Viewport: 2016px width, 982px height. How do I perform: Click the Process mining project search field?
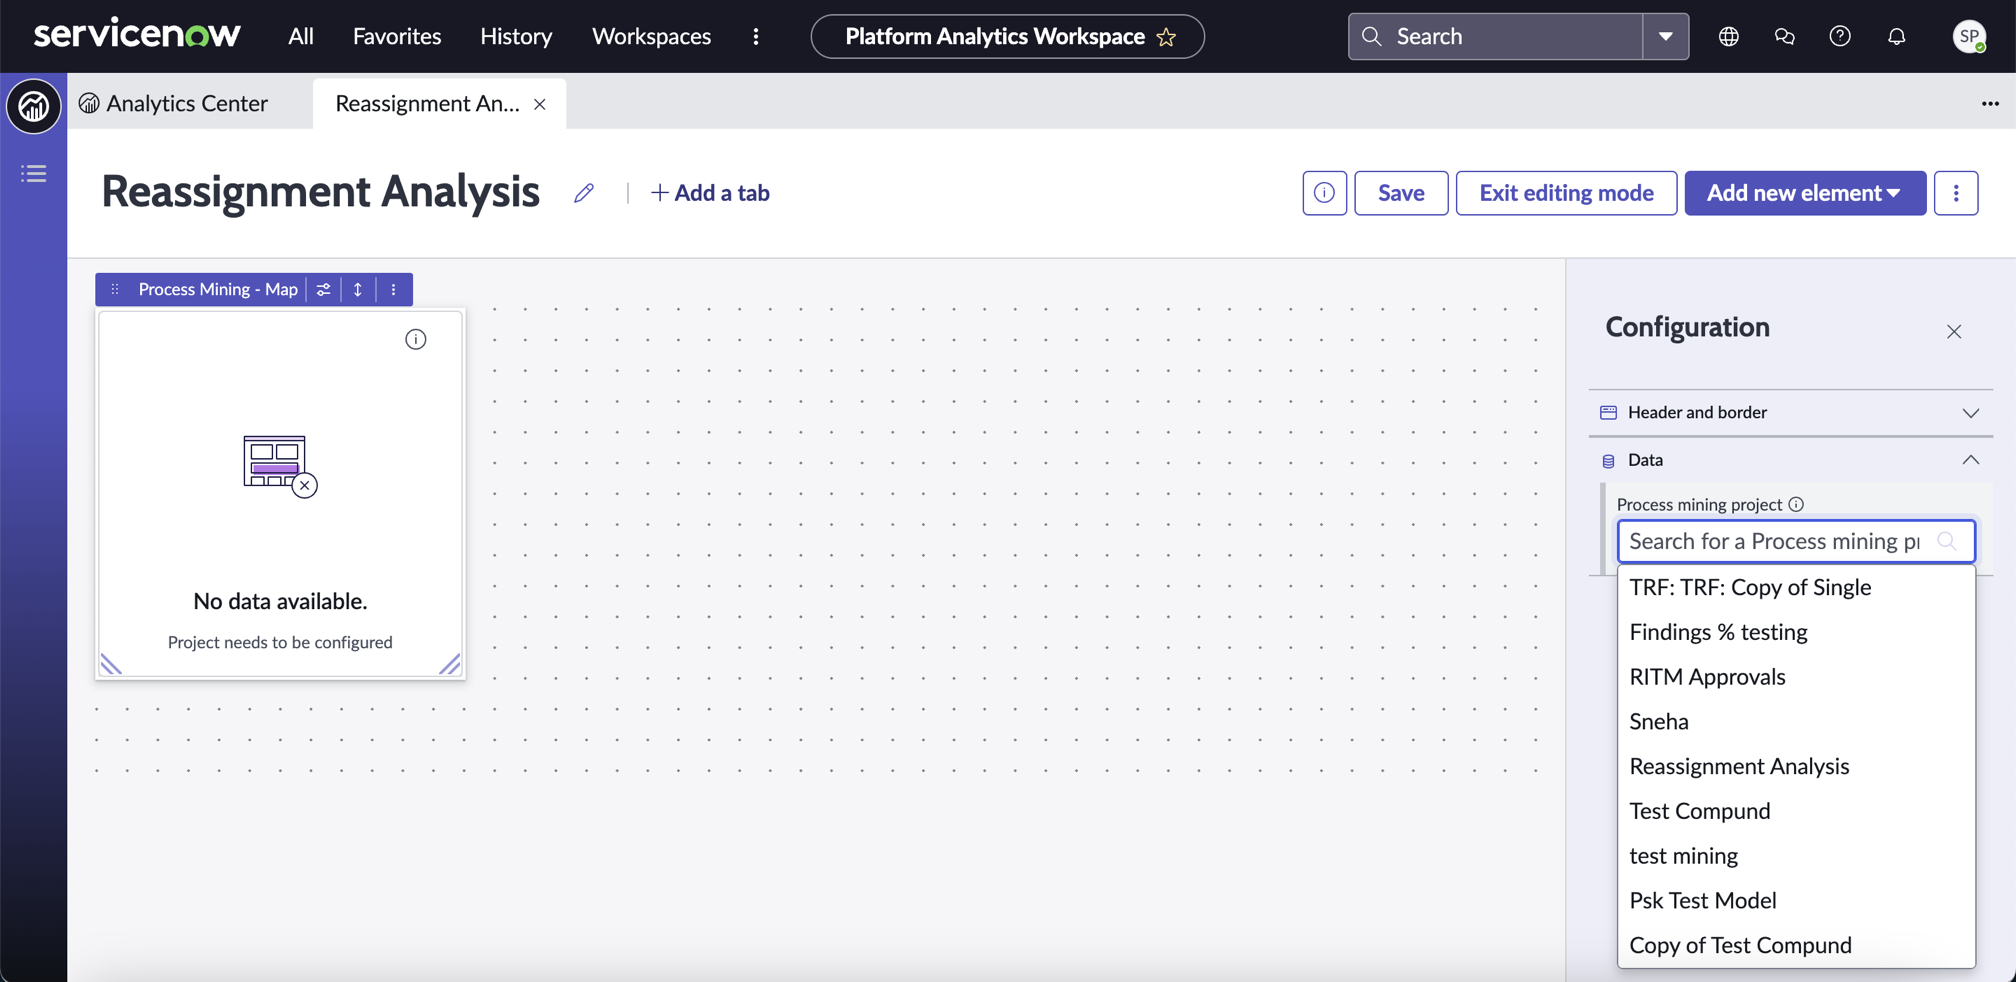(1796, 541)
